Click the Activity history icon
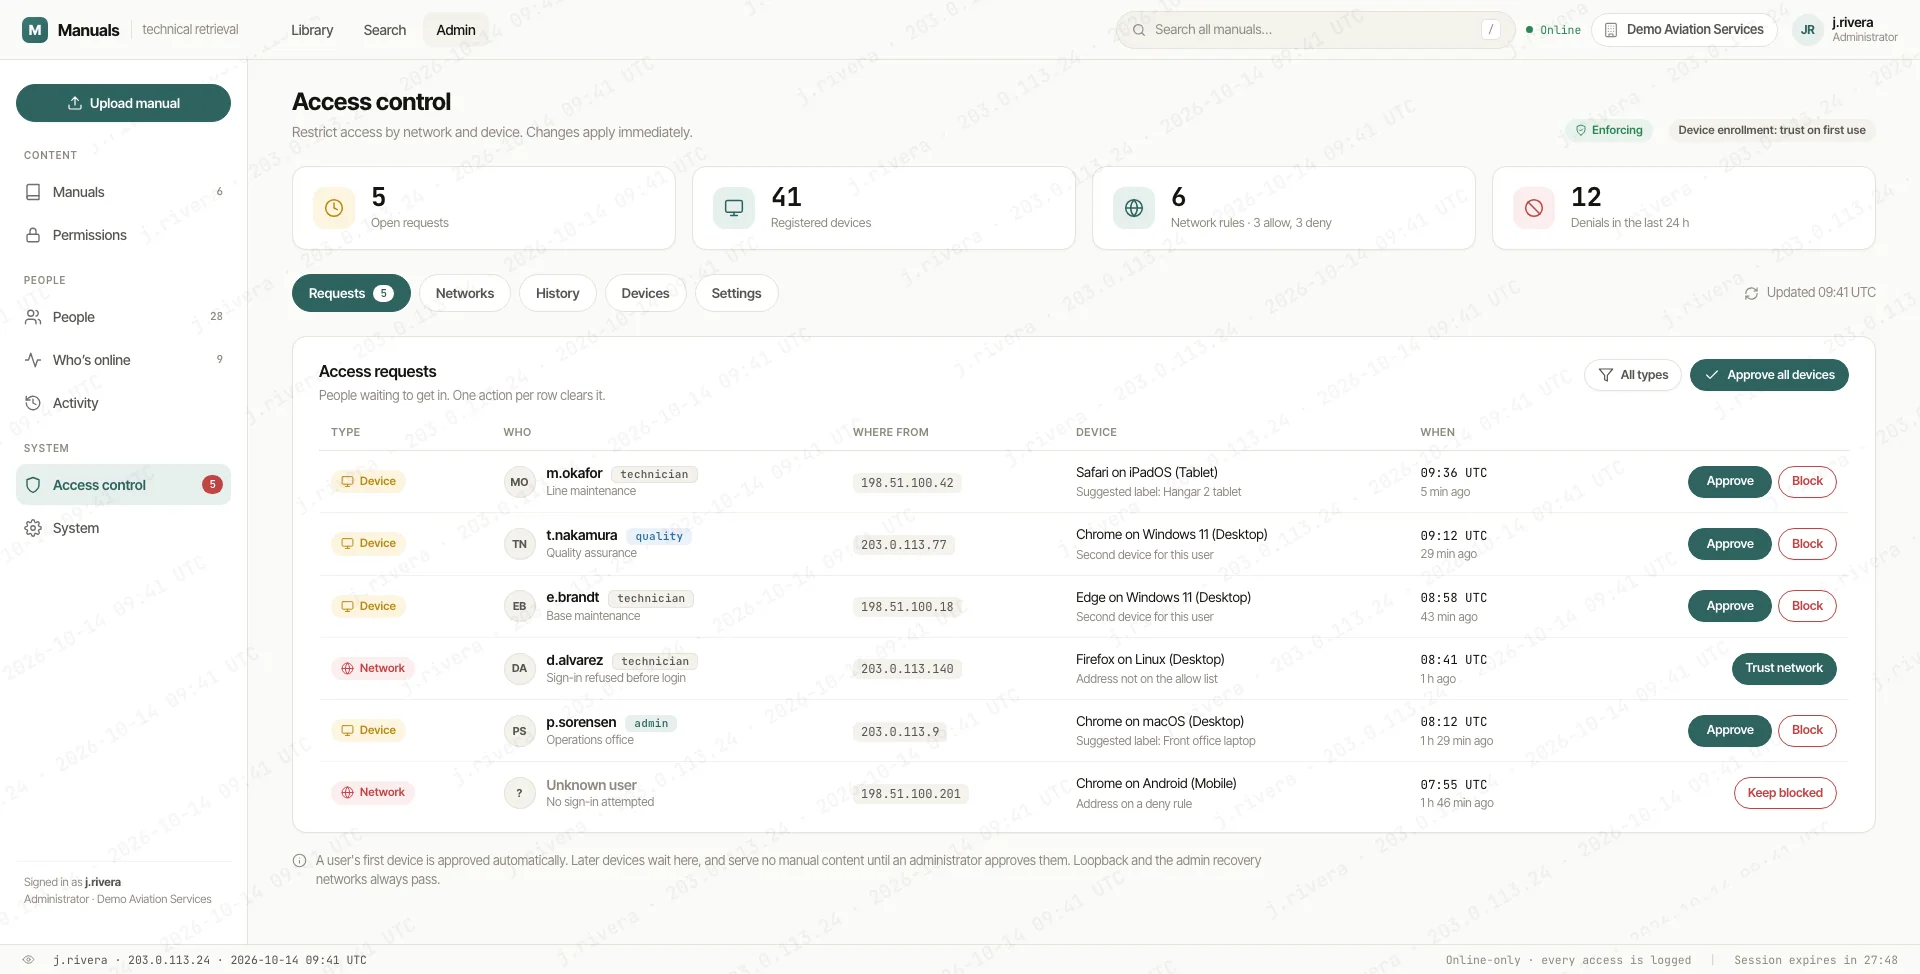The image size is (1920, 974). coord(33,403)
